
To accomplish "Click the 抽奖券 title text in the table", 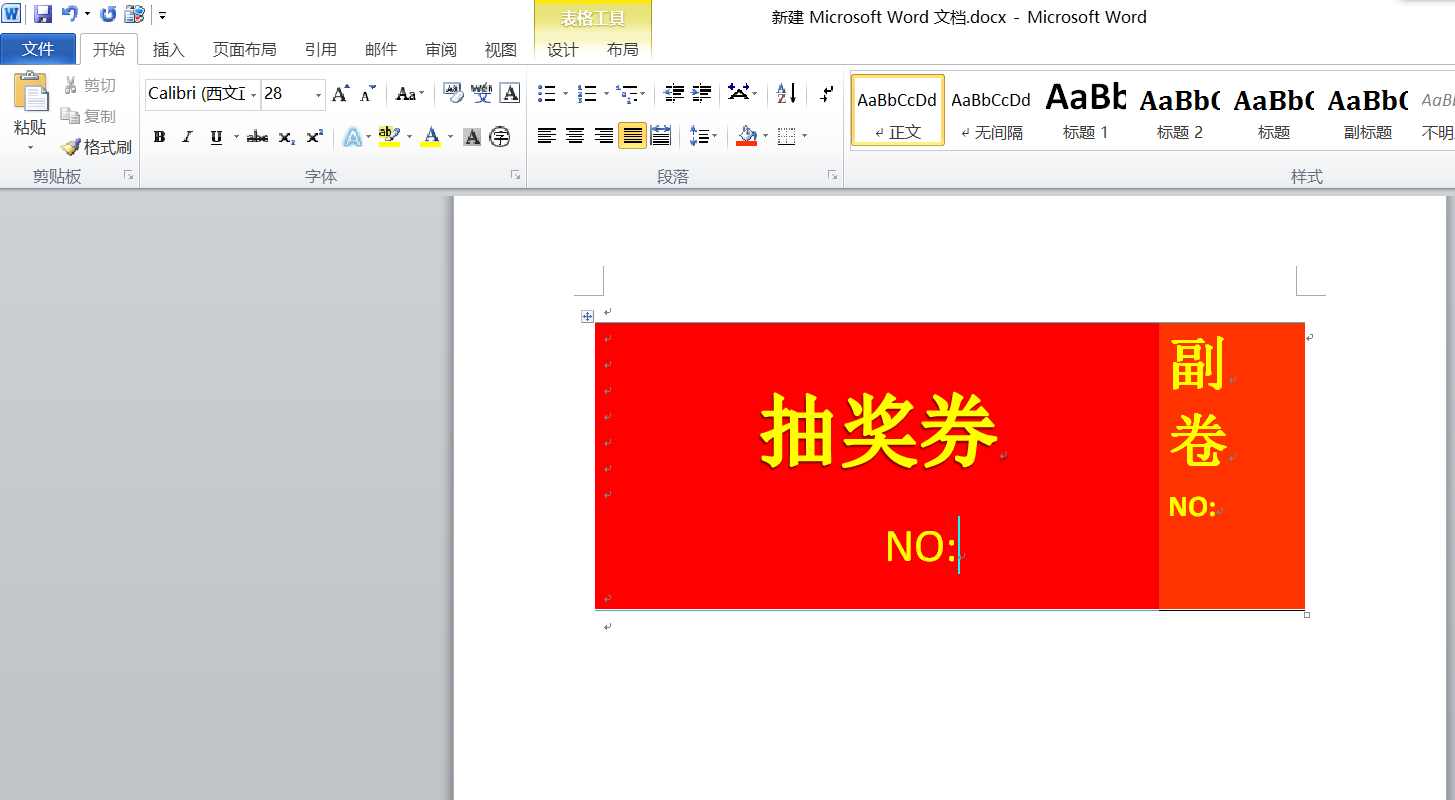I will 879,431.
